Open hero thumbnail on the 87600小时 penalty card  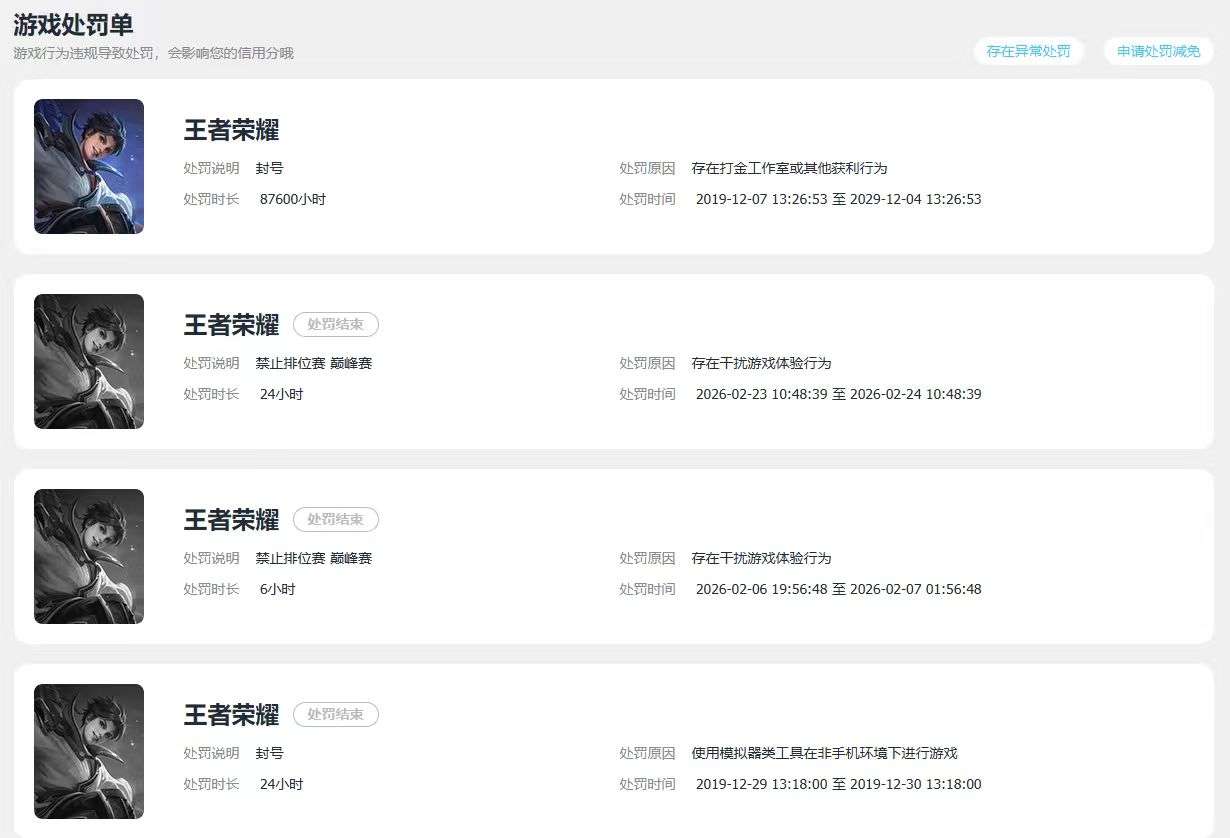pyautogui.click(x=89, y=166)
